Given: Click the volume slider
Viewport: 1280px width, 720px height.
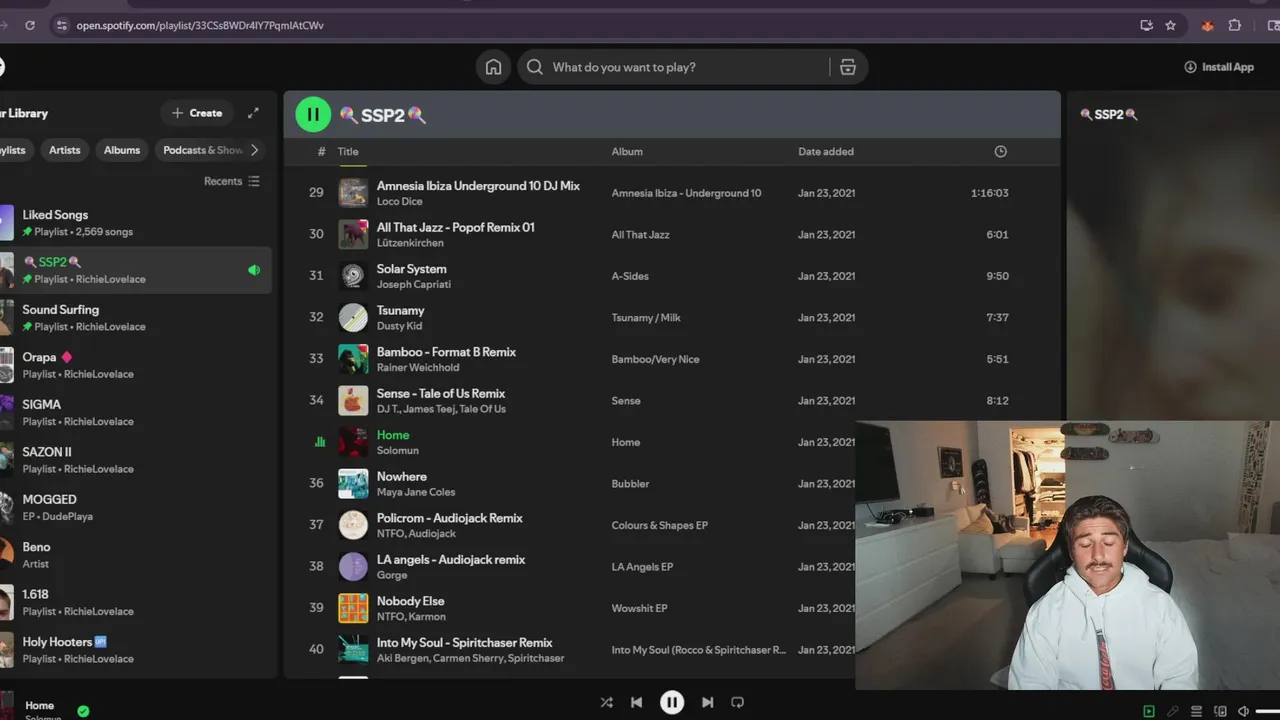Looking at the screenshot, I should (1268, 711).
